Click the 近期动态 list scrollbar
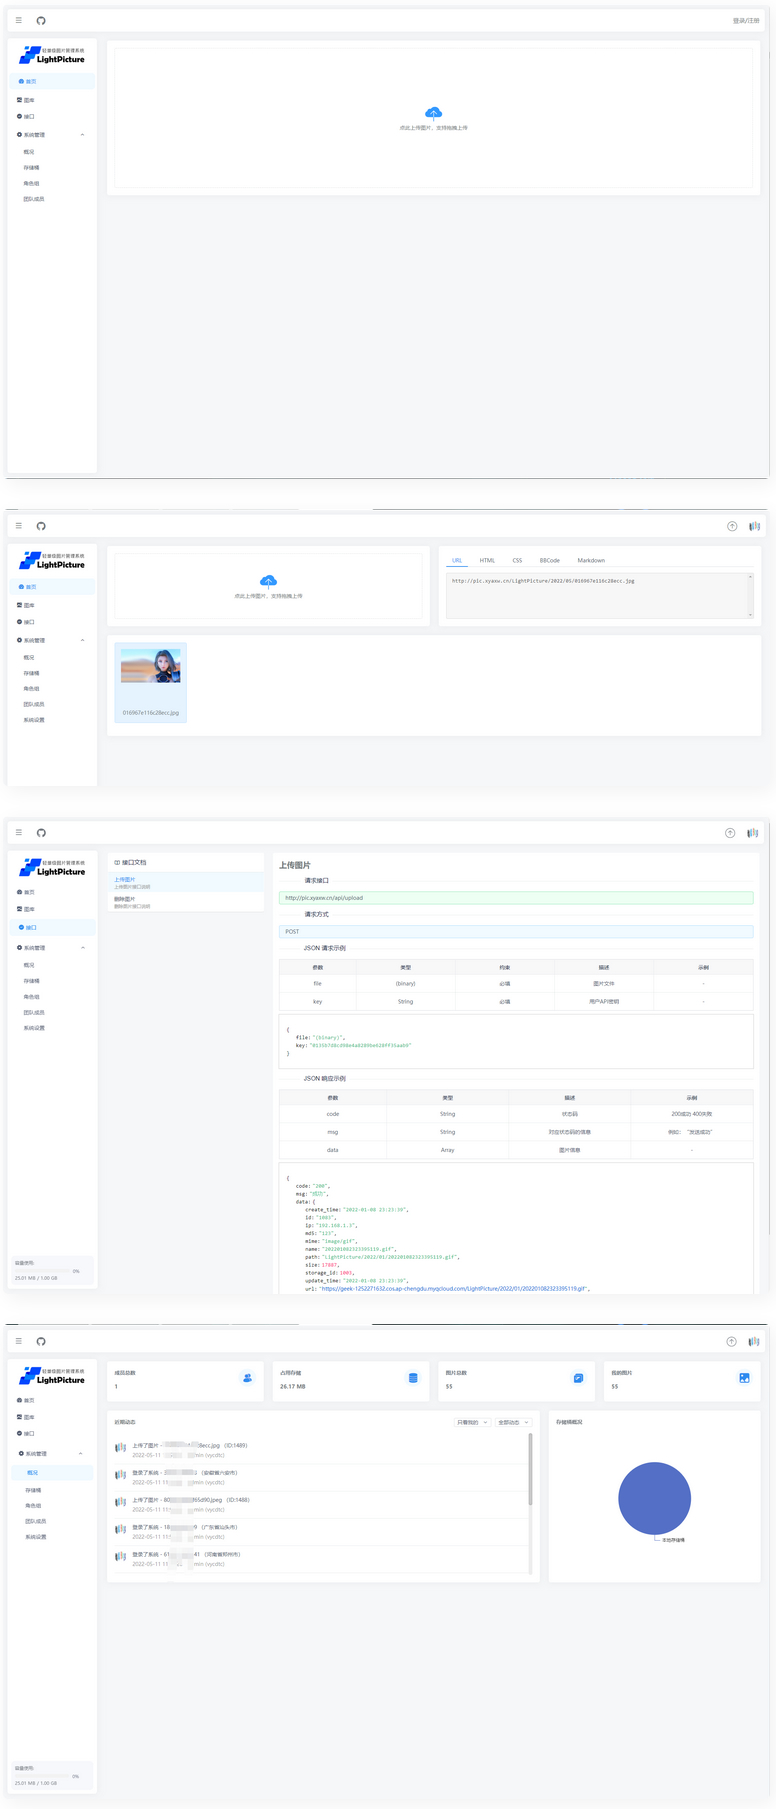The height and width of the screenshot is (1809, 776). (530, 1470)
